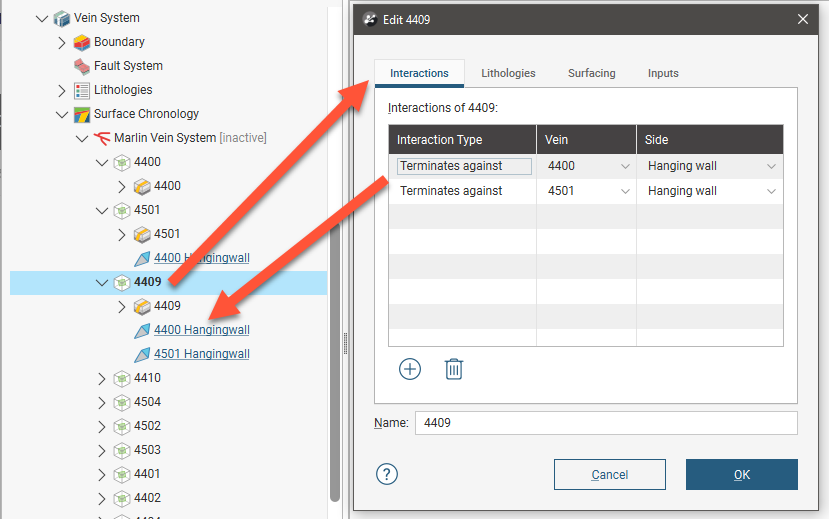This screenshot has width=829, height=519.
Task: Open Vein dropdown showing 4400
Action: click(x=625, y=166)
